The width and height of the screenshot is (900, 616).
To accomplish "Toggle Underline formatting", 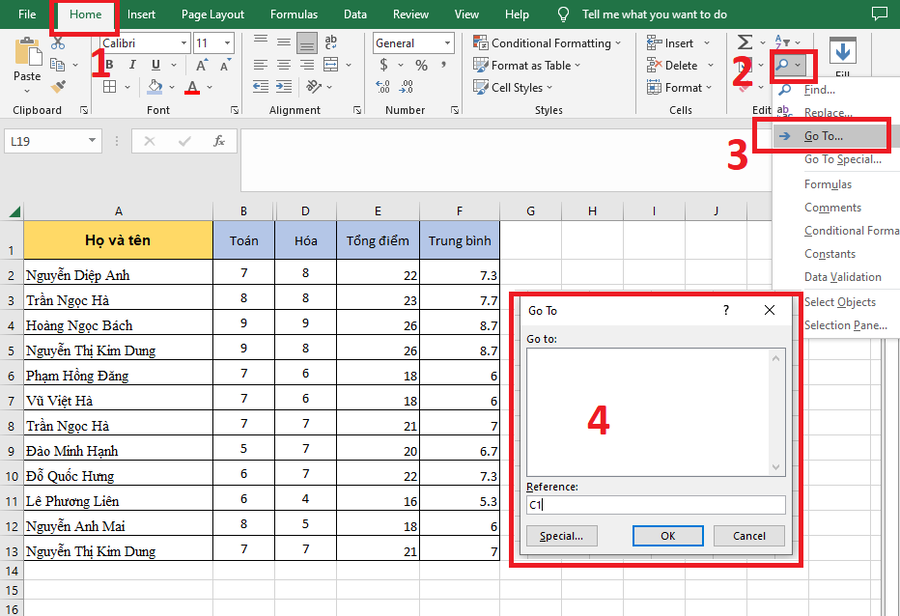I will coord(156,65).
